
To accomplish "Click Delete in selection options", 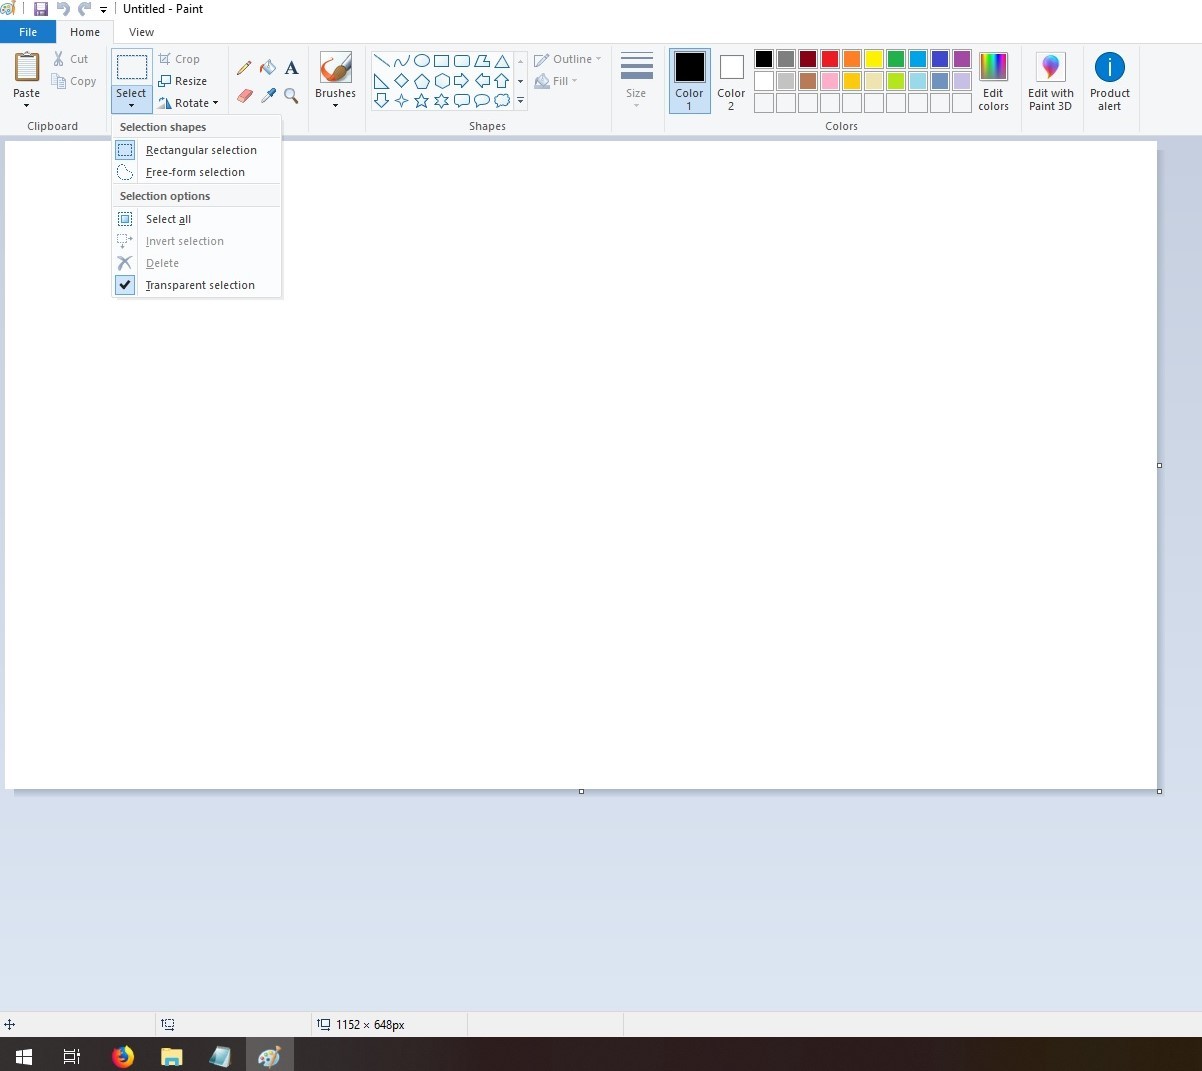I will (197, 263).
